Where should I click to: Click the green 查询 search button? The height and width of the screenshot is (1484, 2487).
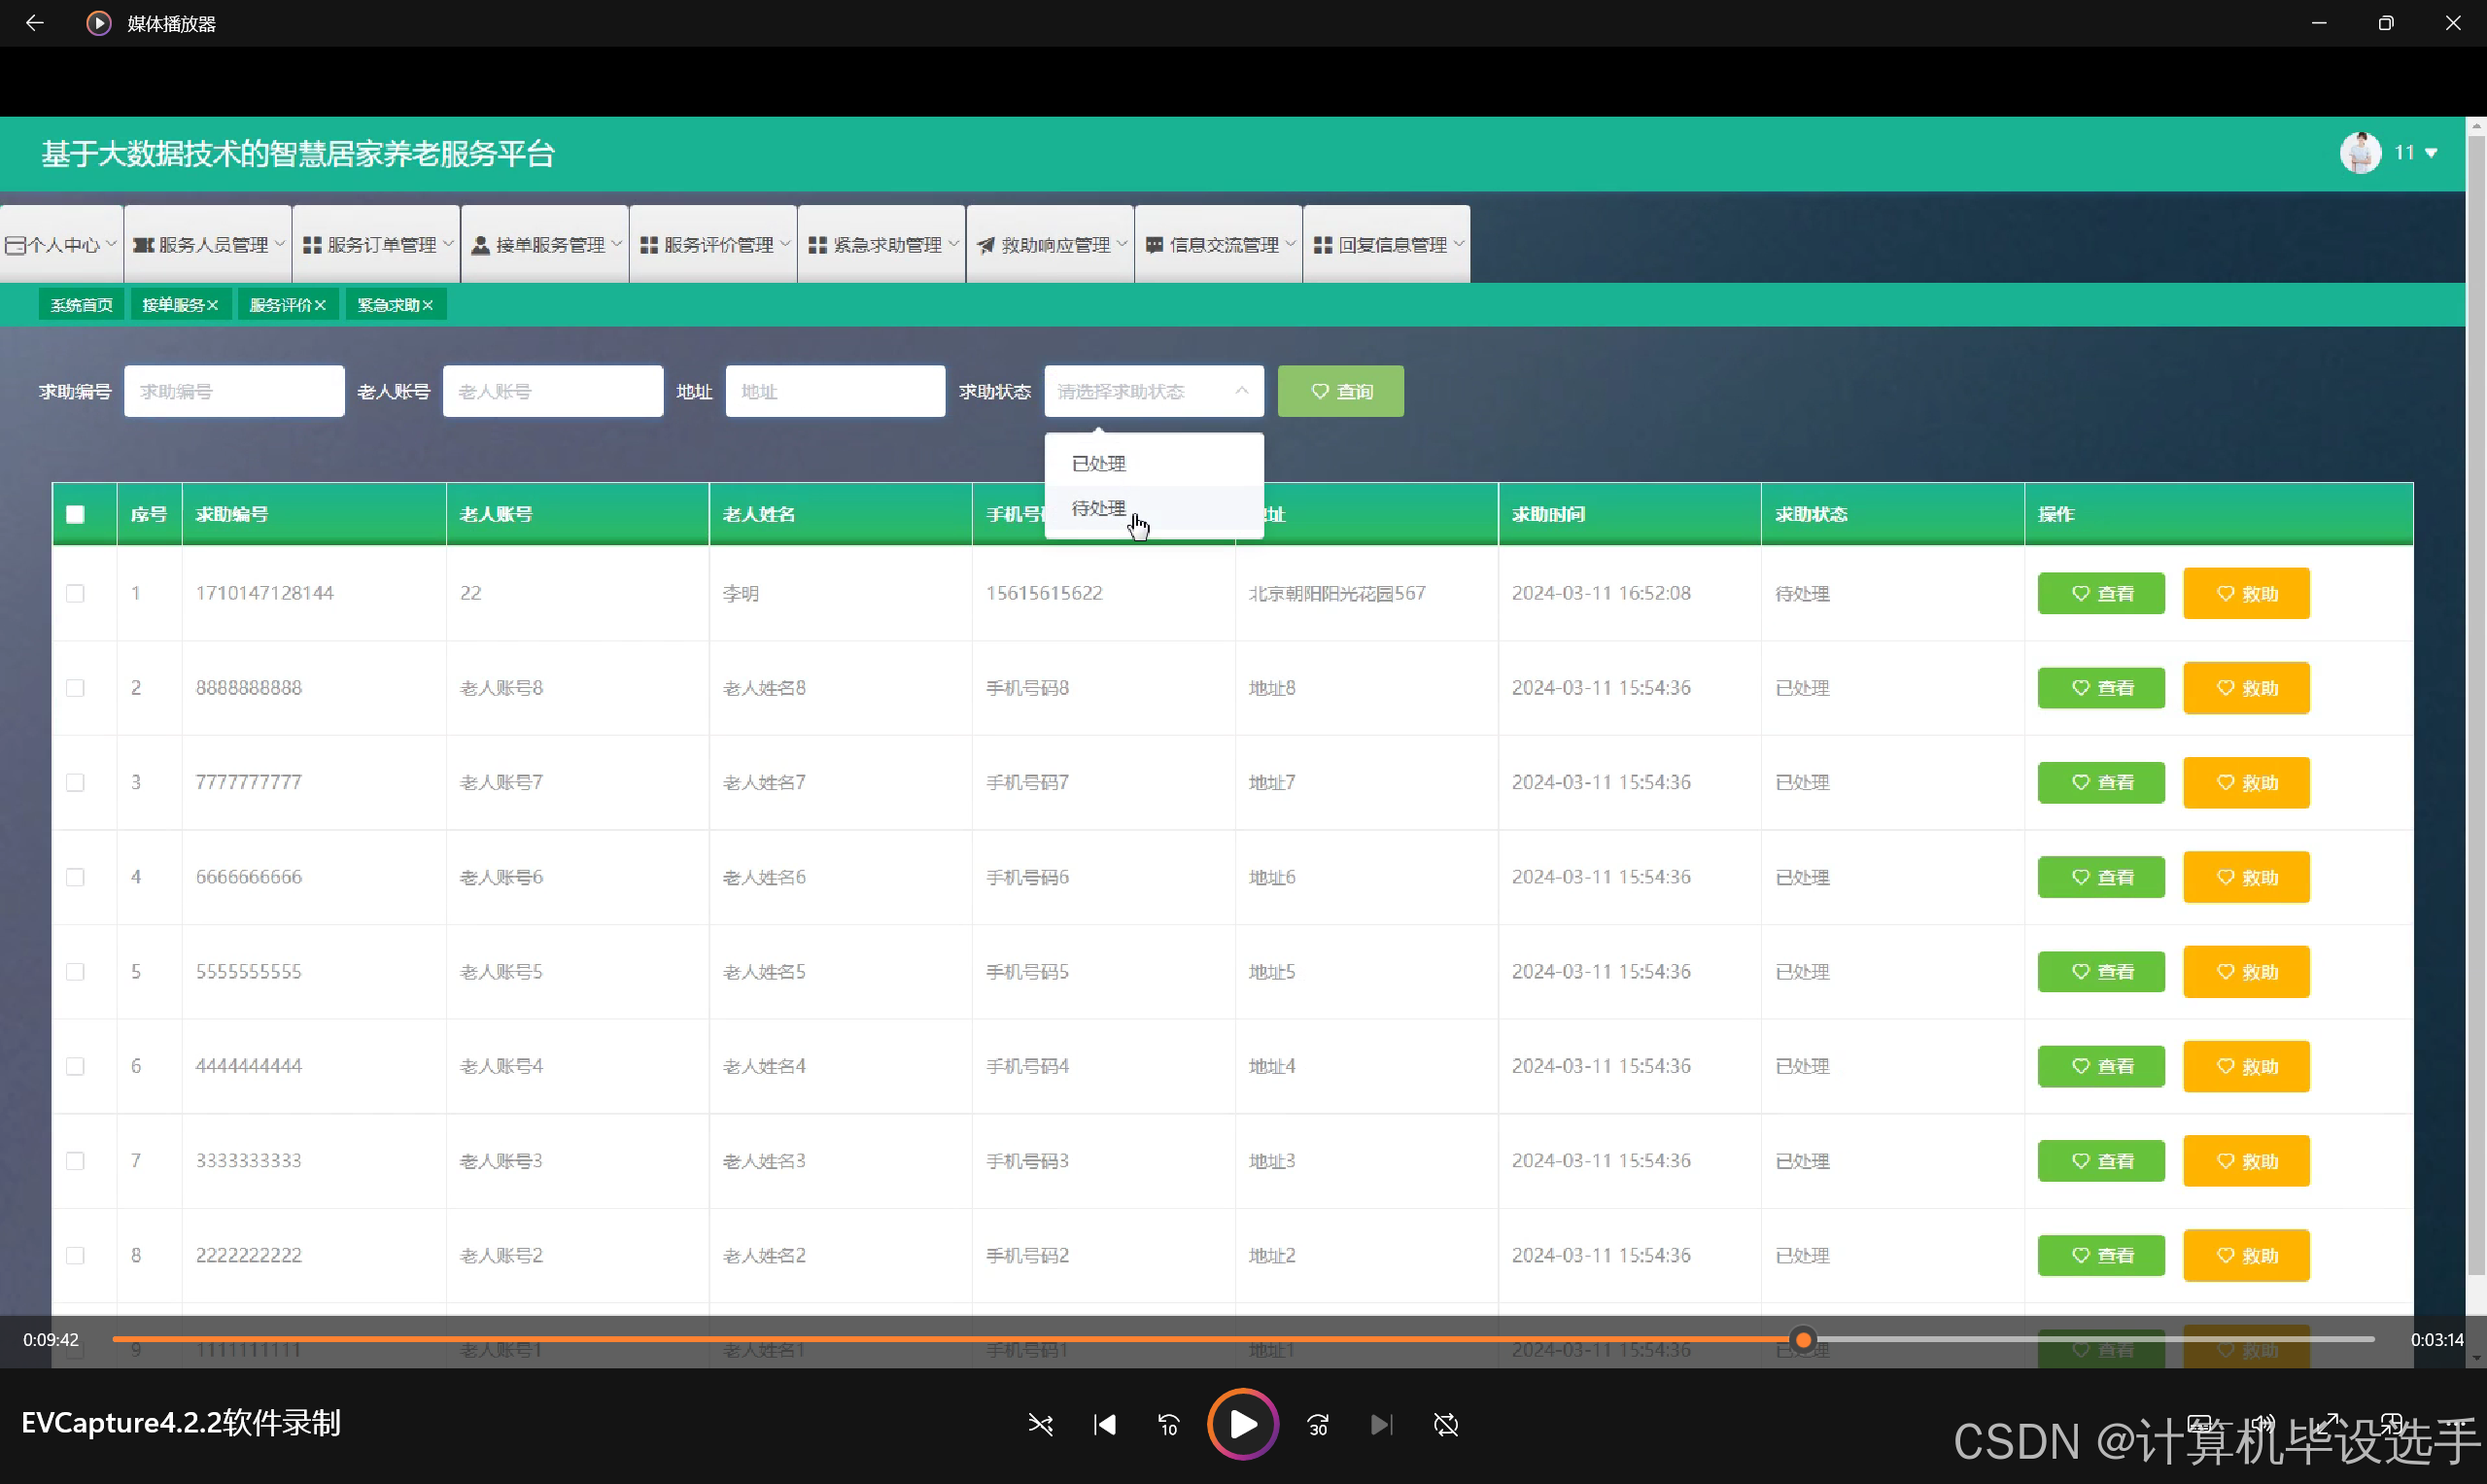(x=1340, y=391)
